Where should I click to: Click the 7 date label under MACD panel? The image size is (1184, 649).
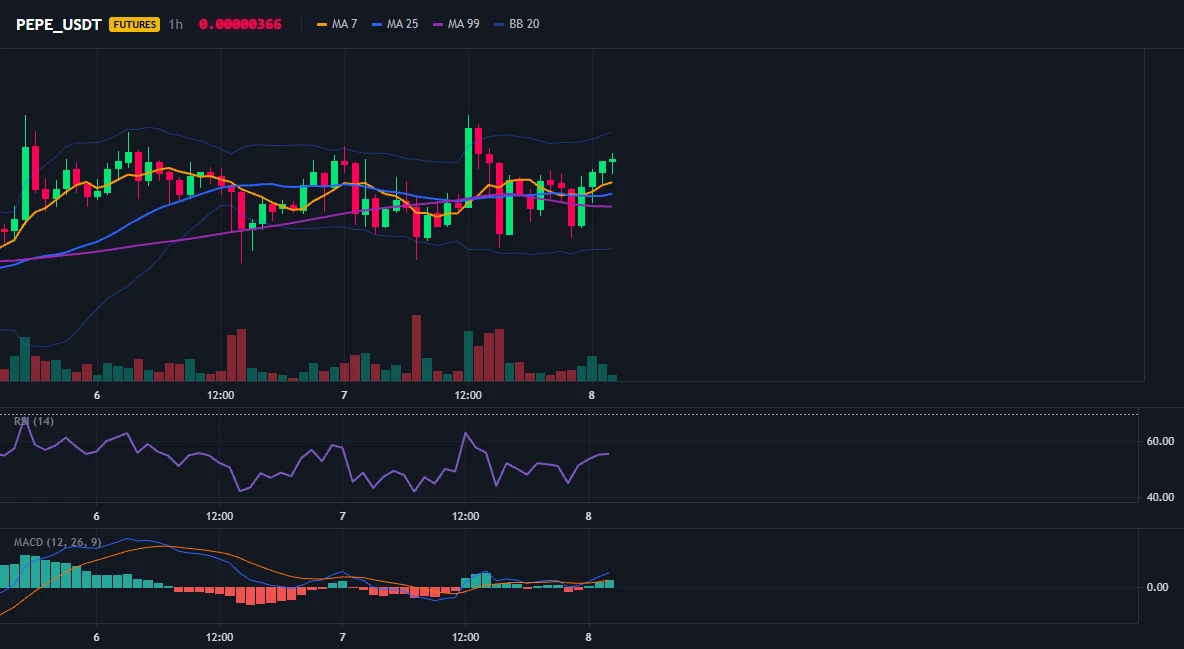click(x=342, y=637)
